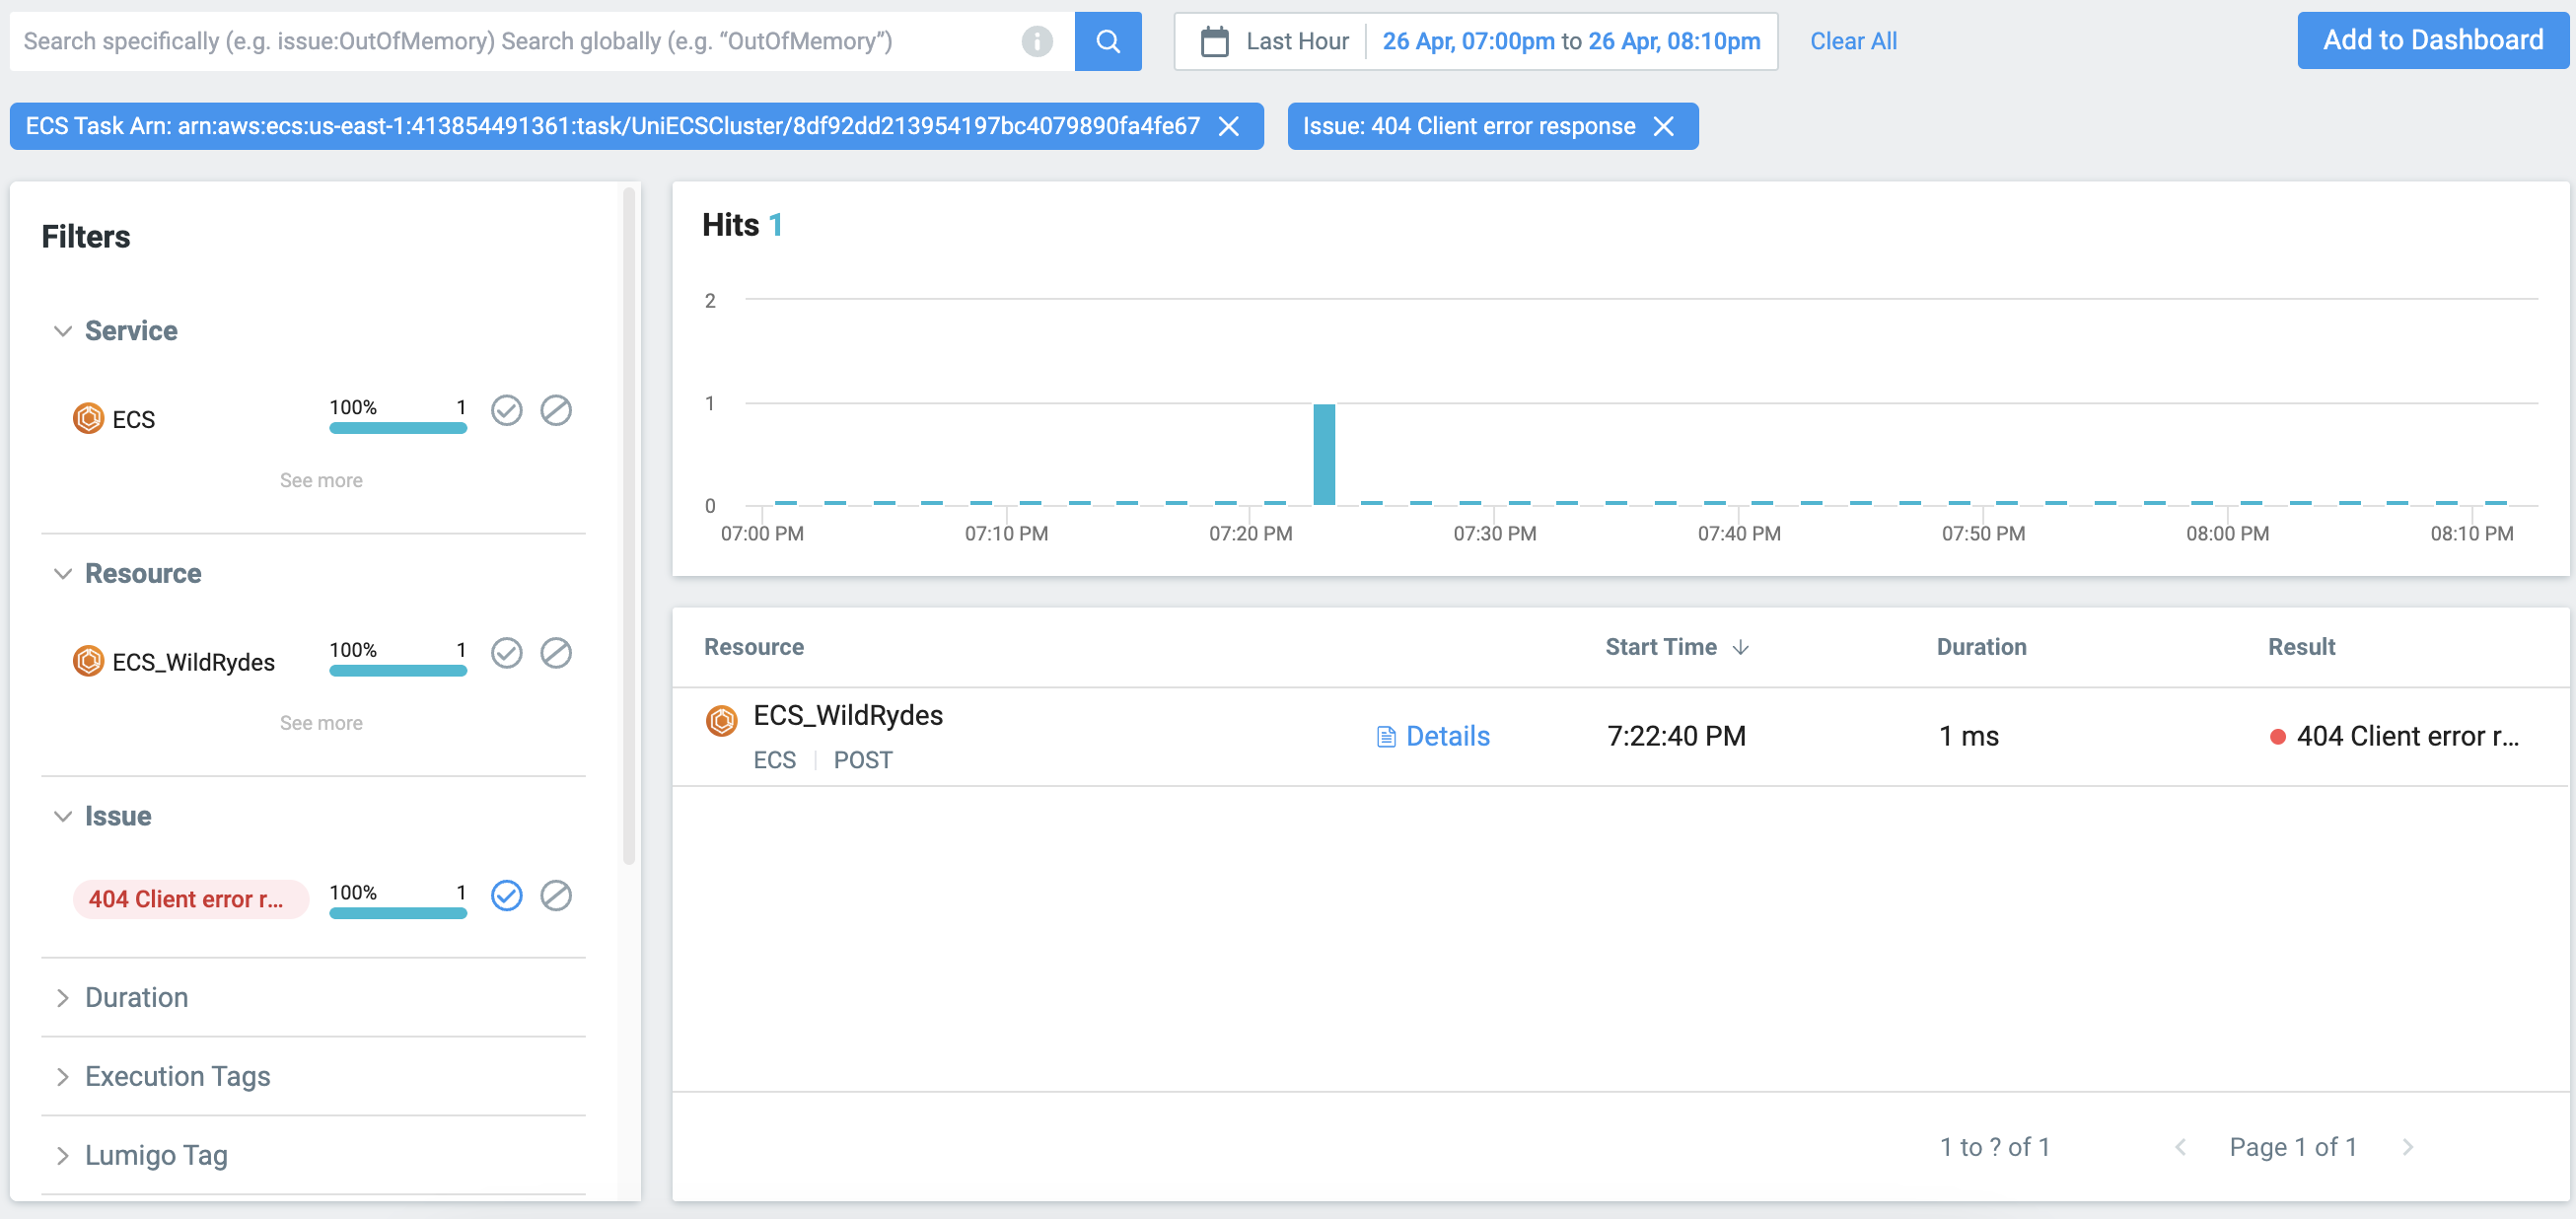Image resolution: width=2576 pixels, height=1219 pixels.
Task: Click See more under Resource
Action: pos(321,723)
